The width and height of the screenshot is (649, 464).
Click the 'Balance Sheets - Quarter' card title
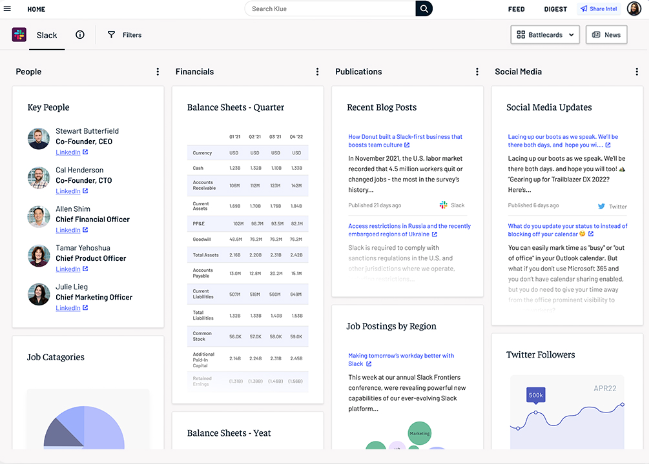pyautogui.click(x=236, y=107)
